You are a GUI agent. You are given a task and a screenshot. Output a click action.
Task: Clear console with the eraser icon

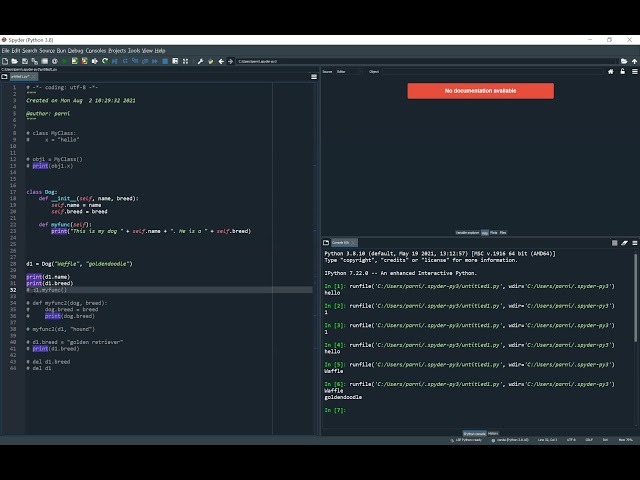[624, 243]
